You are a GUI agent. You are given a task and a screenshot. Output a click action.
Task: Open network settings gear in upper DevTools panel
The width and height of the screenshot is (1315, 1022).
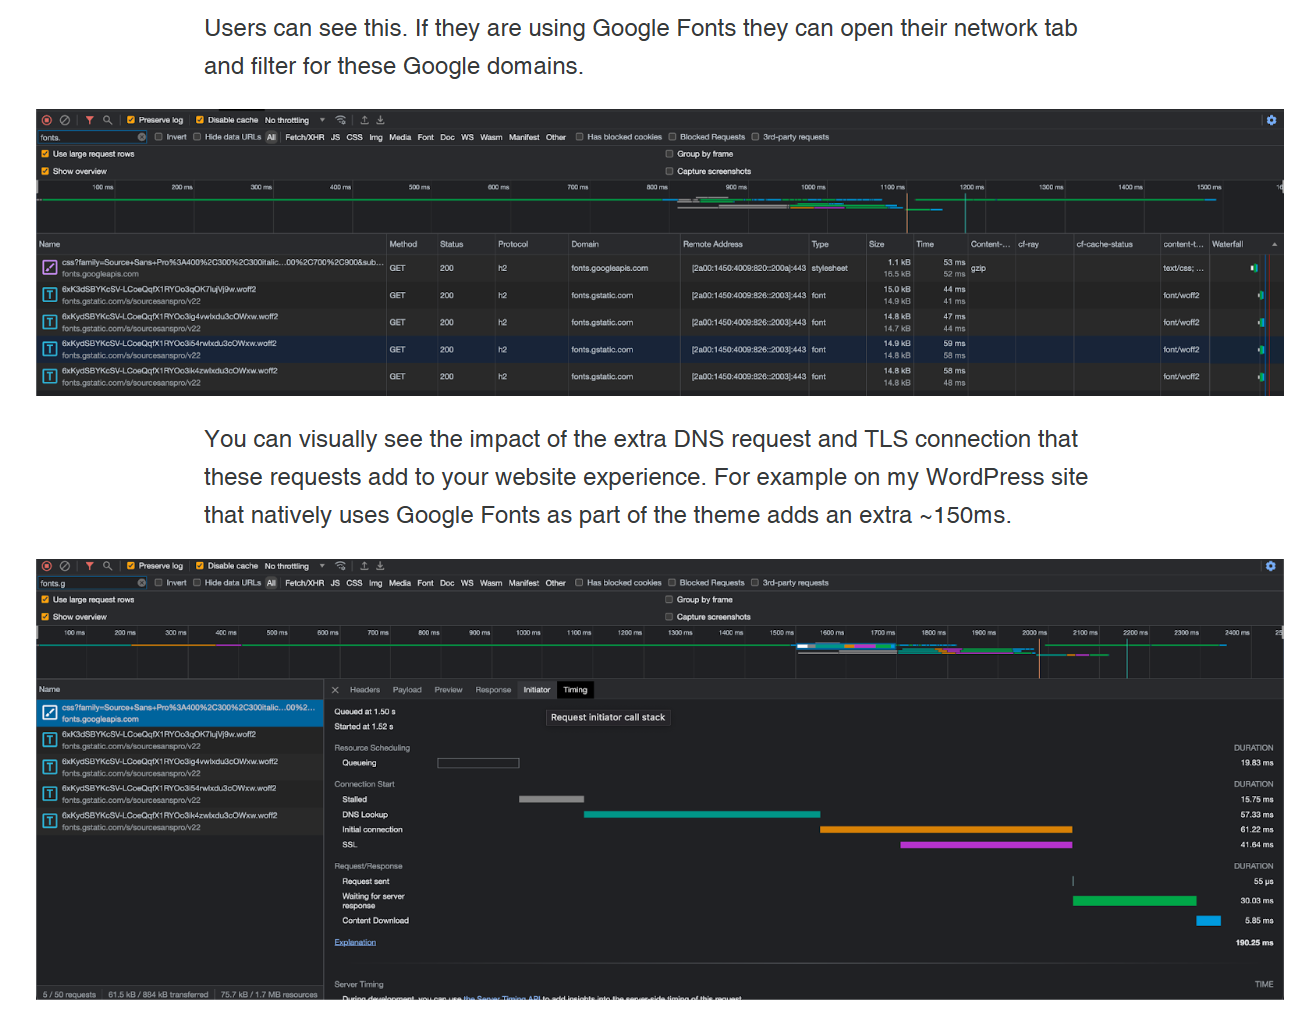click(x=1271, y=120)
